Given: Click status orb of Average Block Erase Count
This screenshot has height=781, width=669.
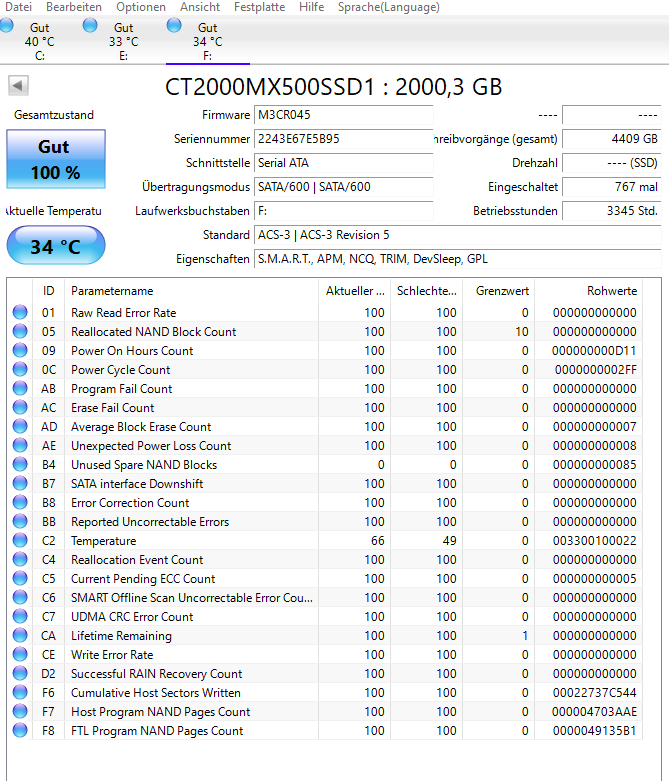Looking at the screenshot, I should (20, 426).
